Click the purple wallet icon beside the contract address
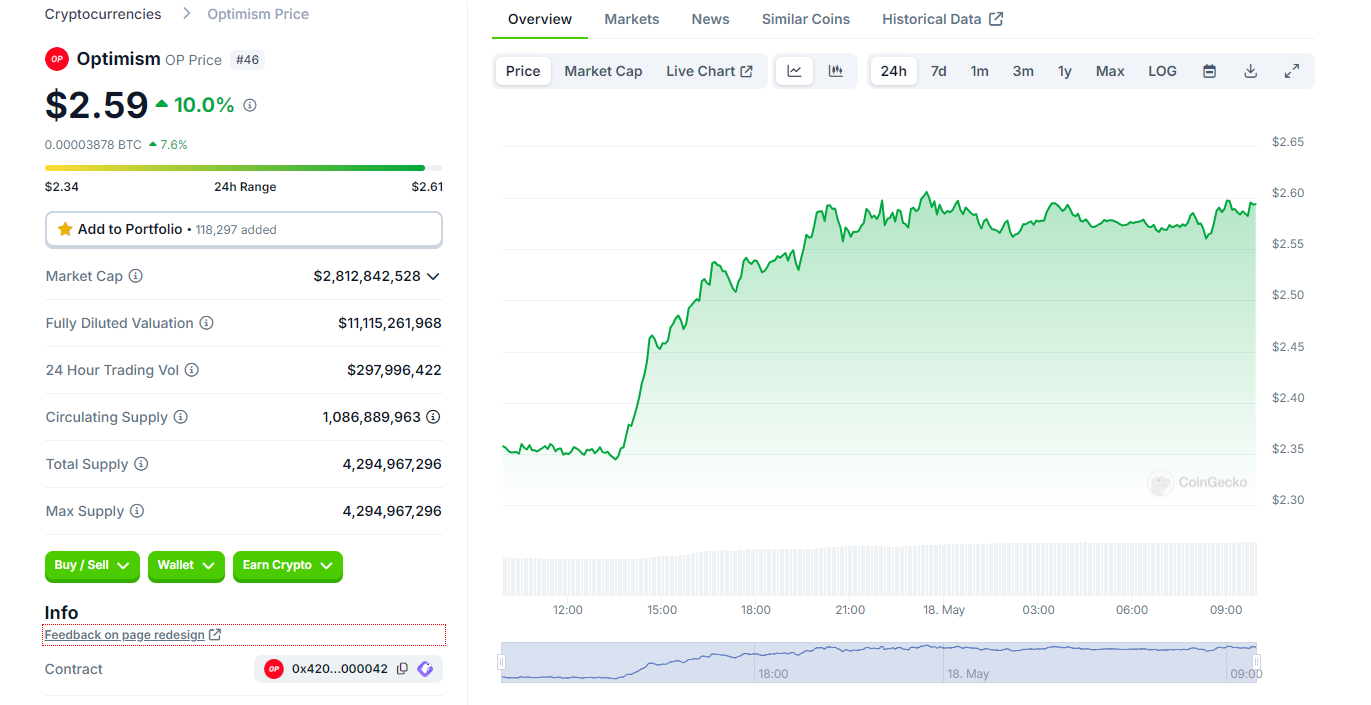Image resolution: width=1371 pixels, height=705 pixels. point(425,669)
